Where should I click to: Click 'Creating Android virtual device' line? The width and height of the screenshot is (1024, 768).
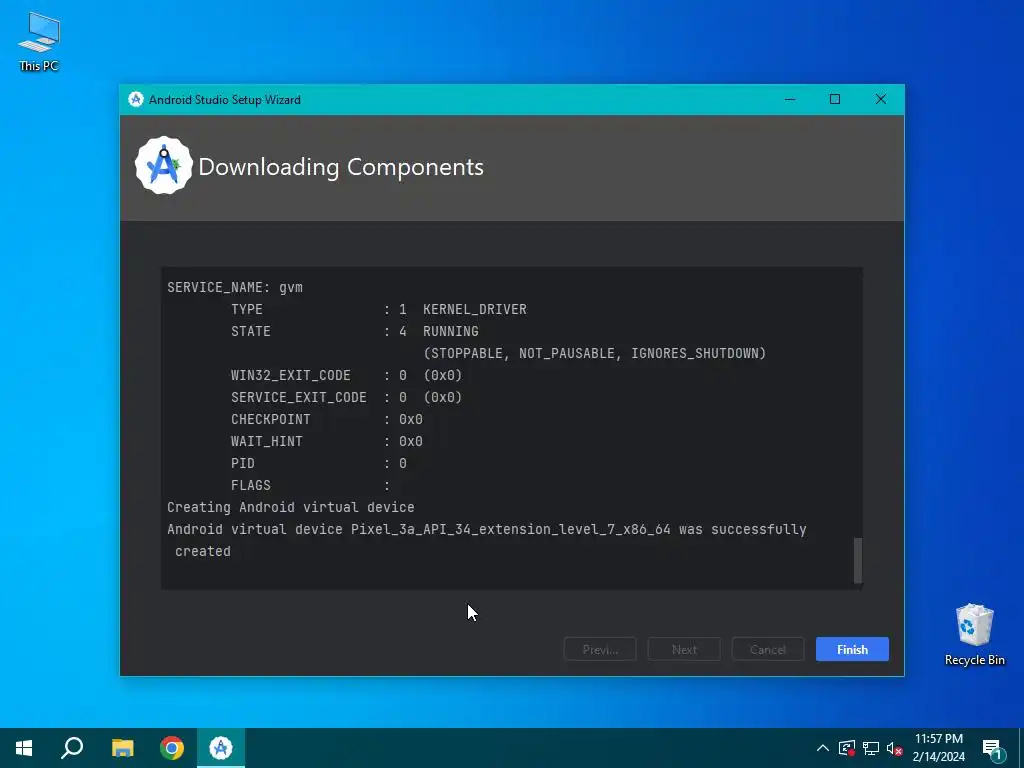click(291, 507)
